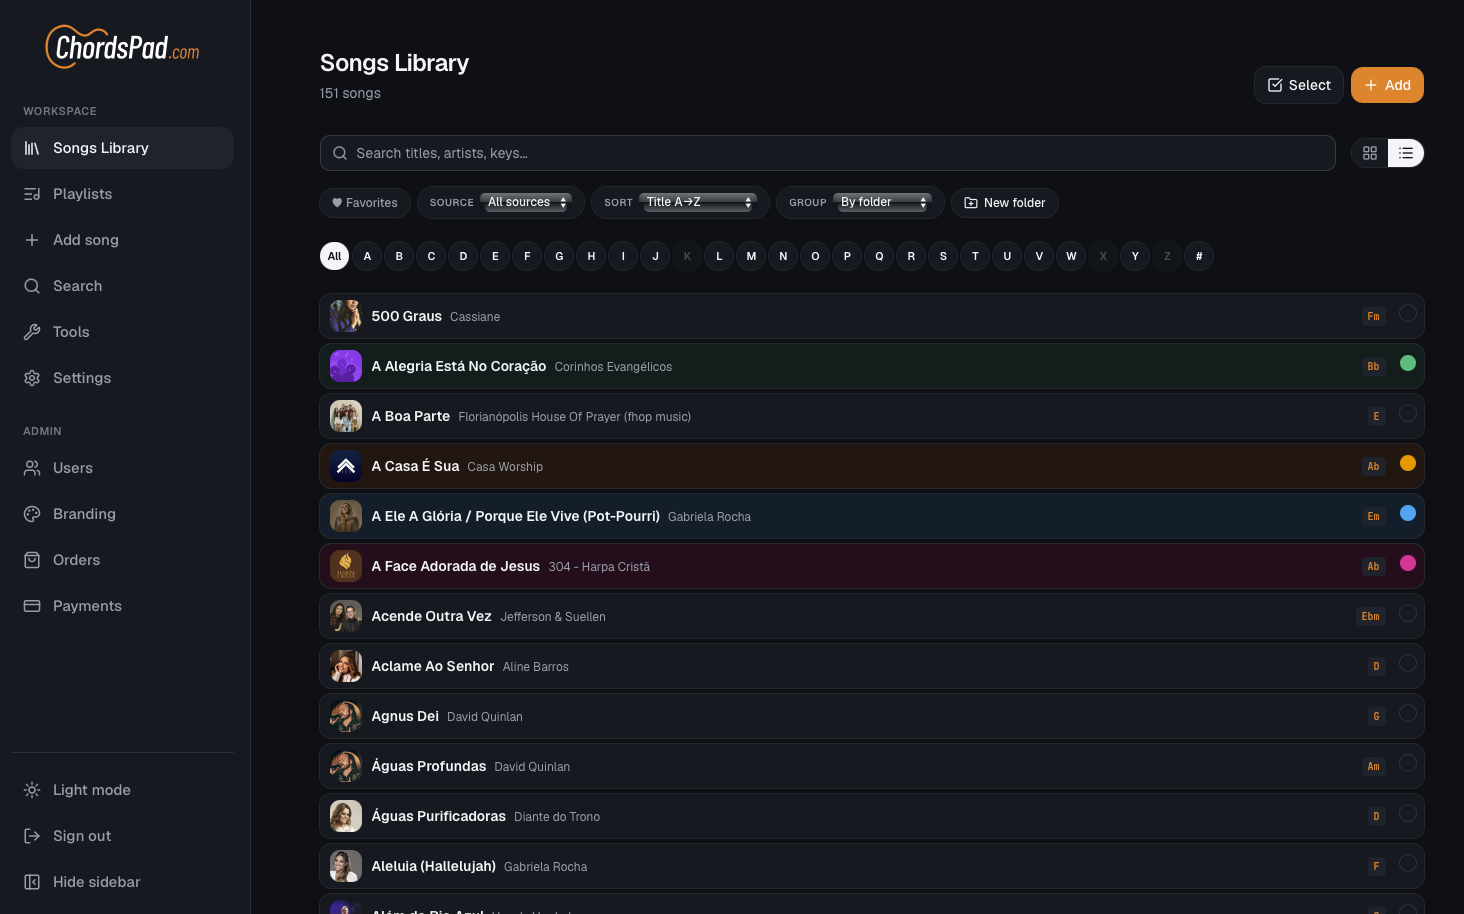Click the E key badge on A Boa Parte
This screenshot has width=1464, height=914.
[1377, 416]
